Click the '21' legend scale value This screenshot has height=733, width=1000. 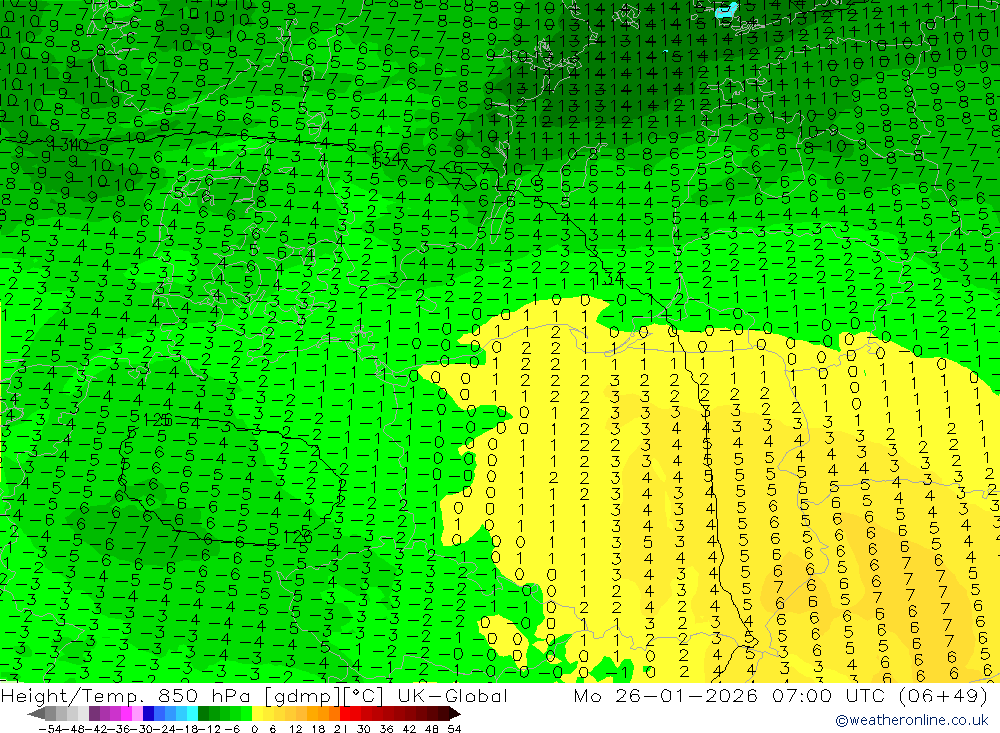pyautogui.click(x=341, y=729)
